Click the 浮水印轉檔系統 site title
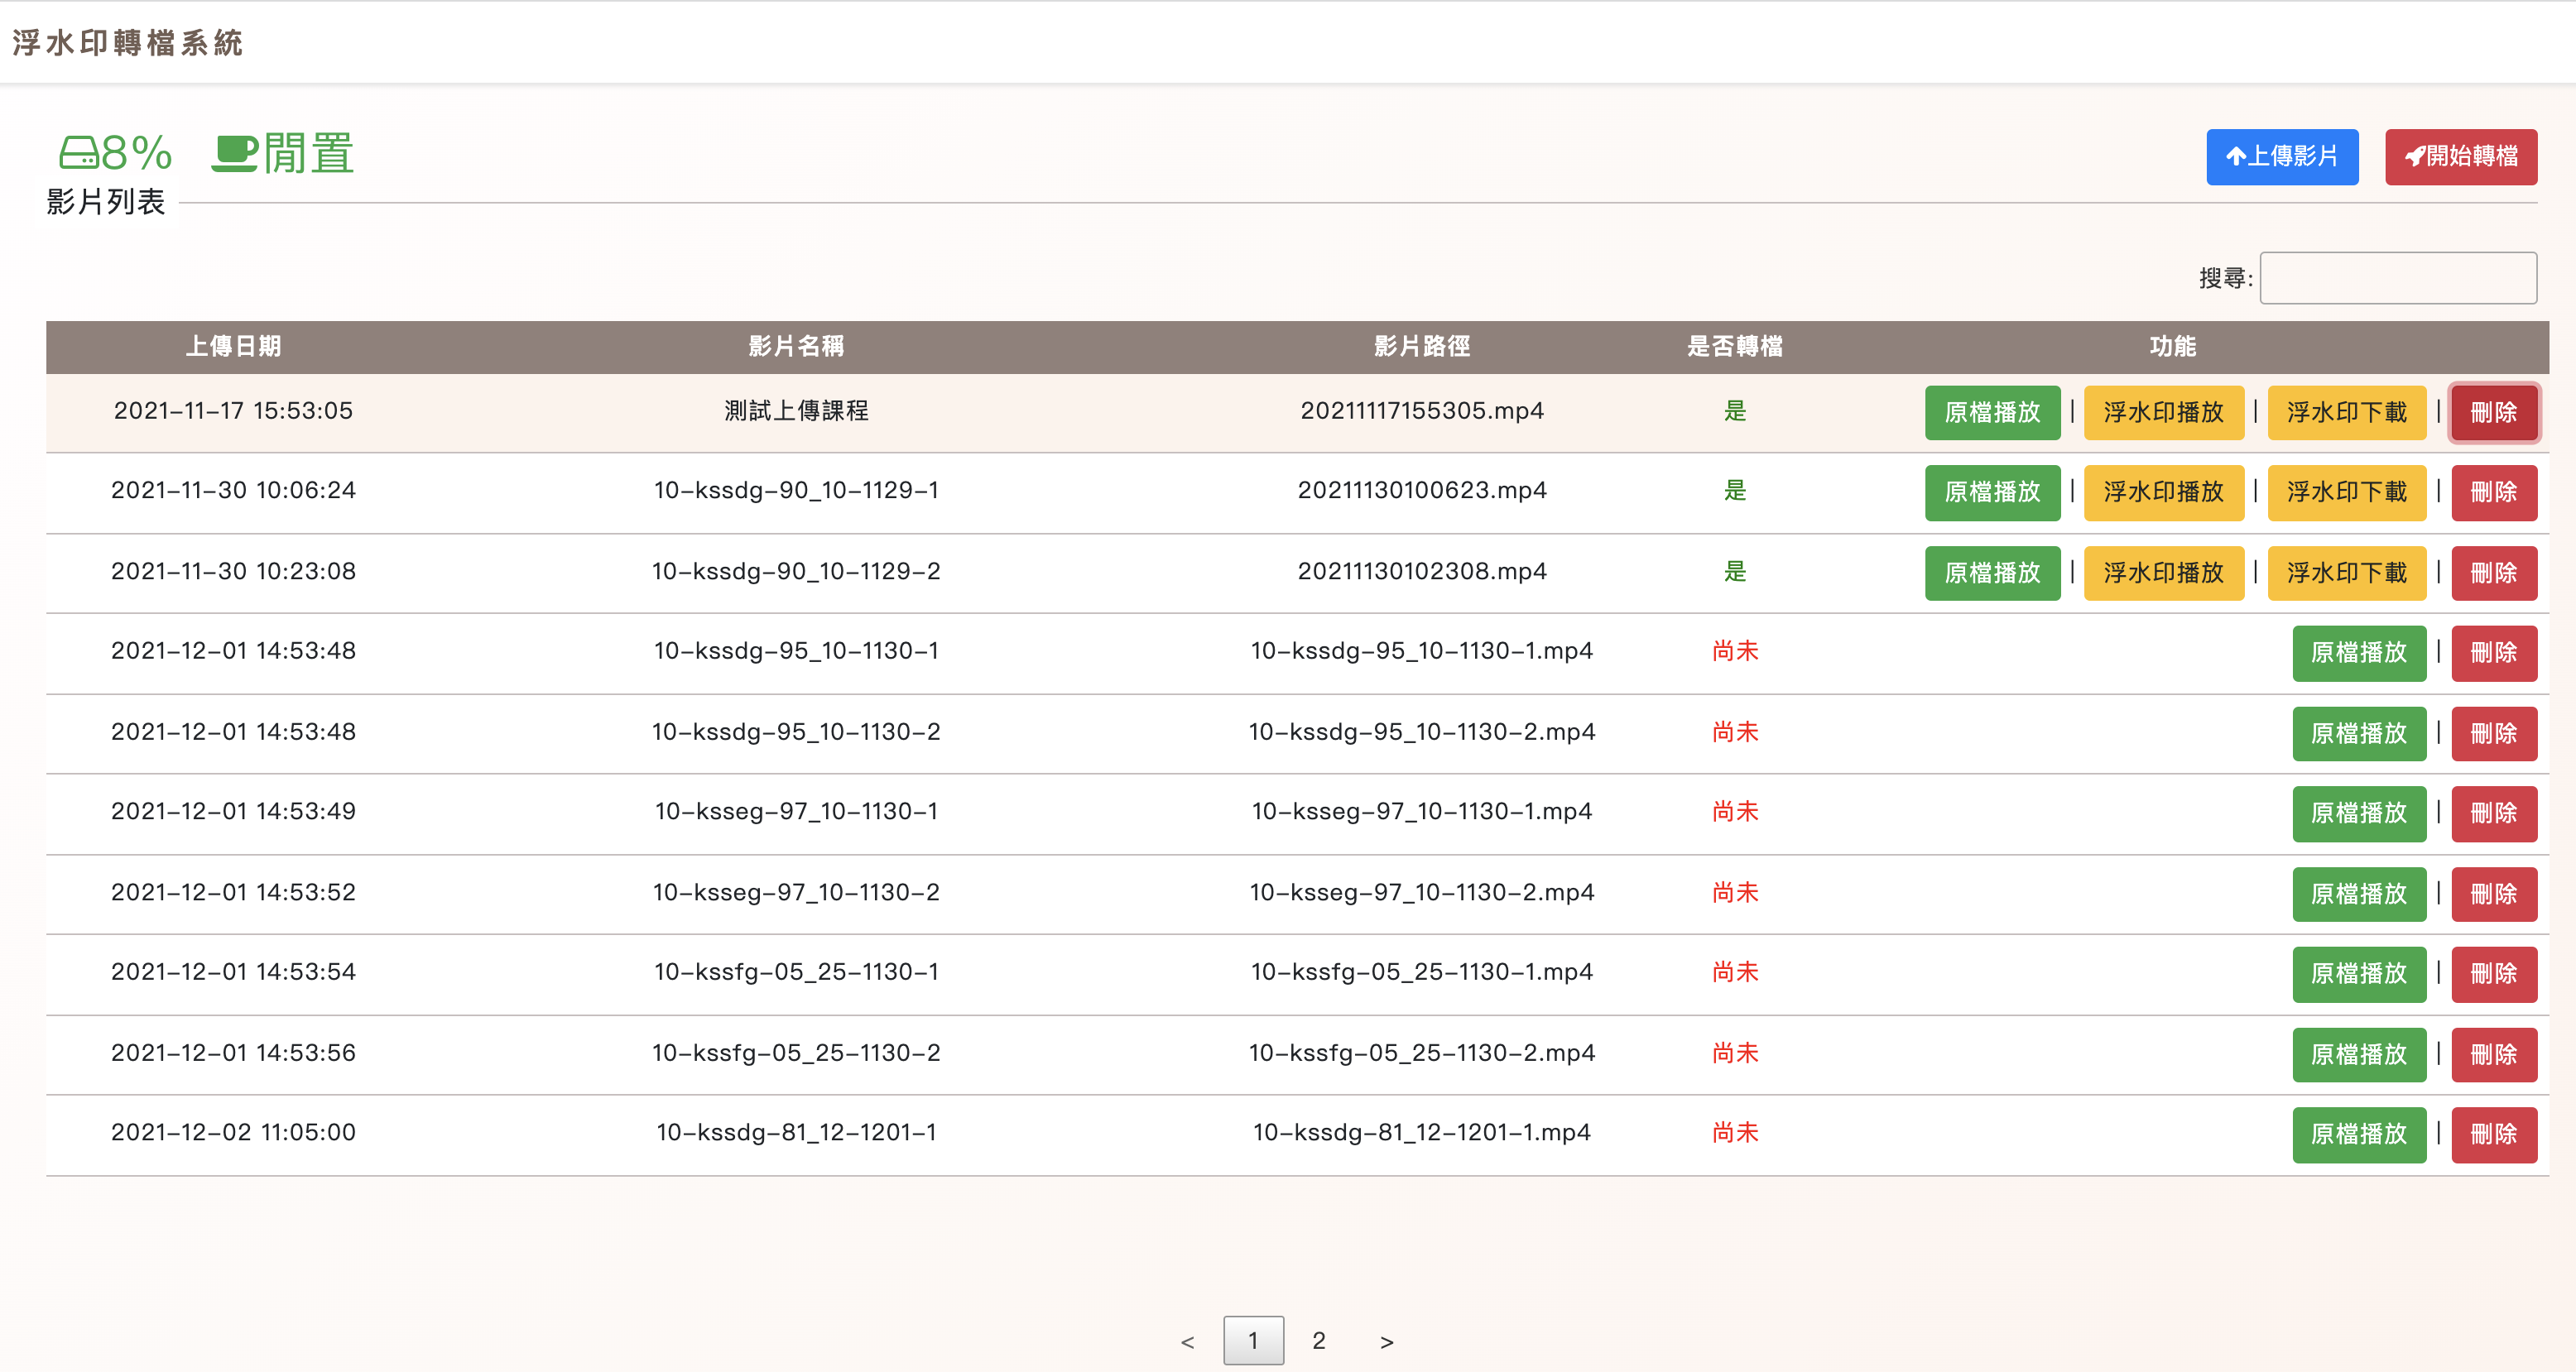Screen dimensions: 2576x1372 coord(127,43)
